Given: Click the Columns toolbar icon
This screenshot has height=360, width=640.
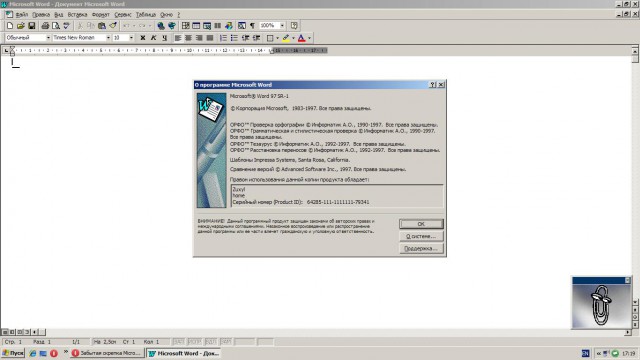Looking at the screenshot, I should [218, 26].
